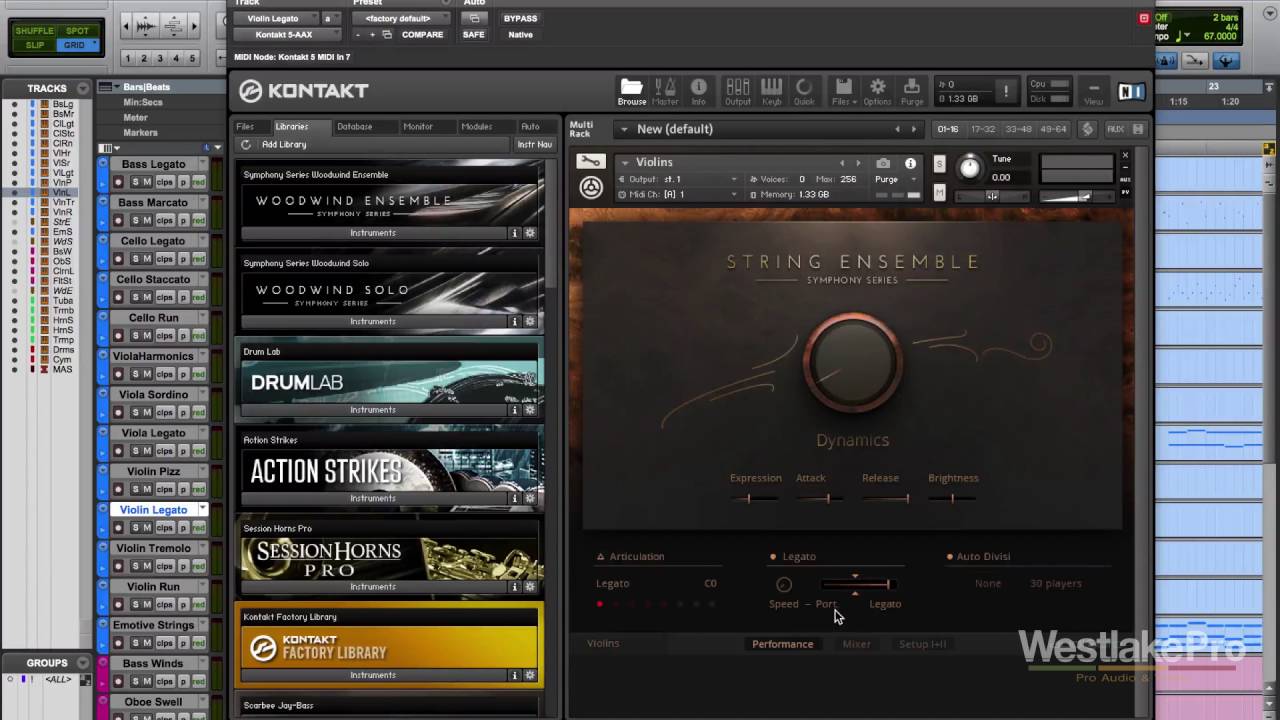Image resolution: width=1280 pixels, height=720 pixels.
Task: Open the Mixer page tab
Action: tap(856, 644)
